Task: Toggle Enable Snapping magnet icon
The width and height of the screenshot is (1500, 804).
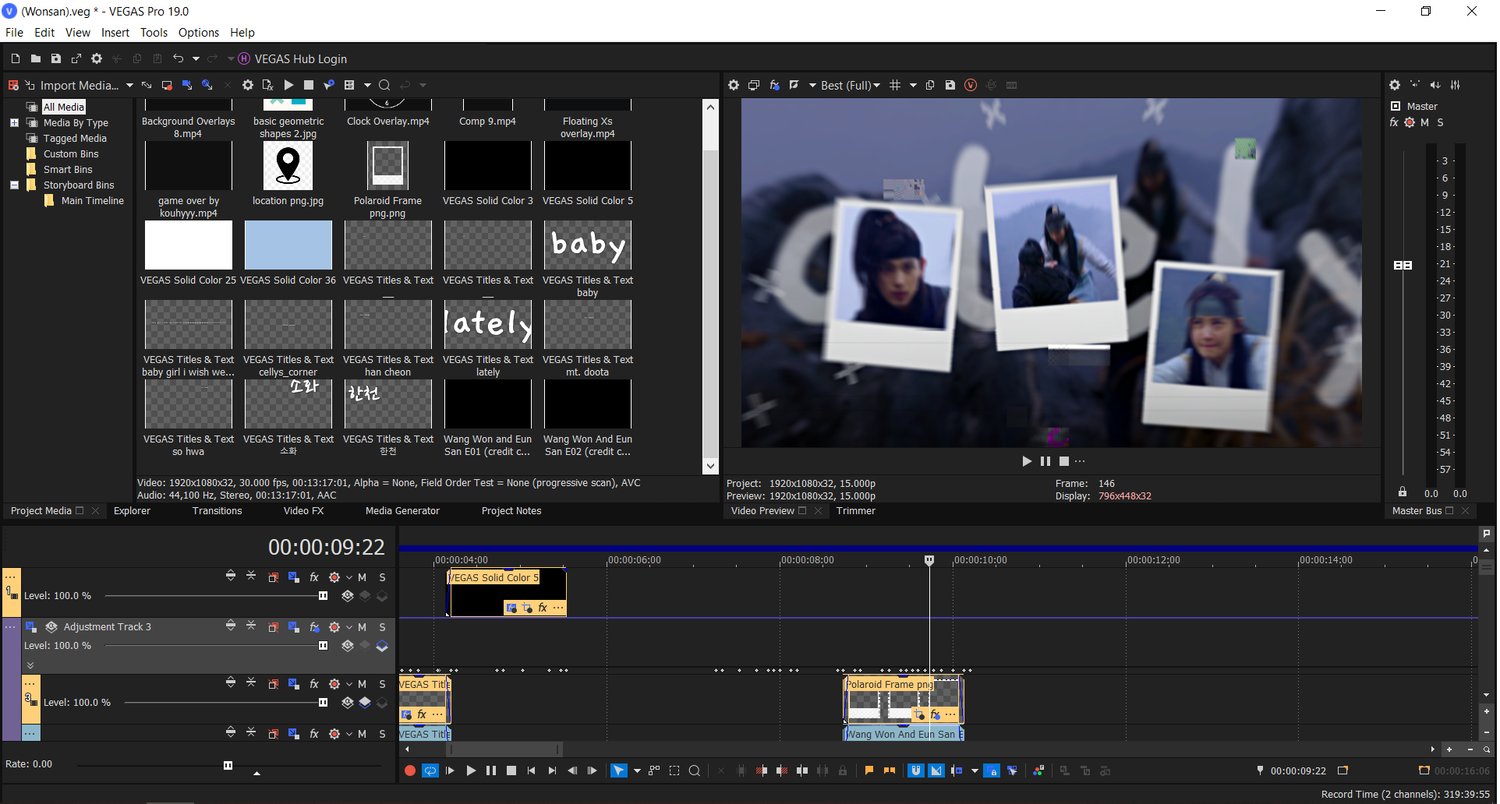Action: pyautogui.click(x=916, y=771)
